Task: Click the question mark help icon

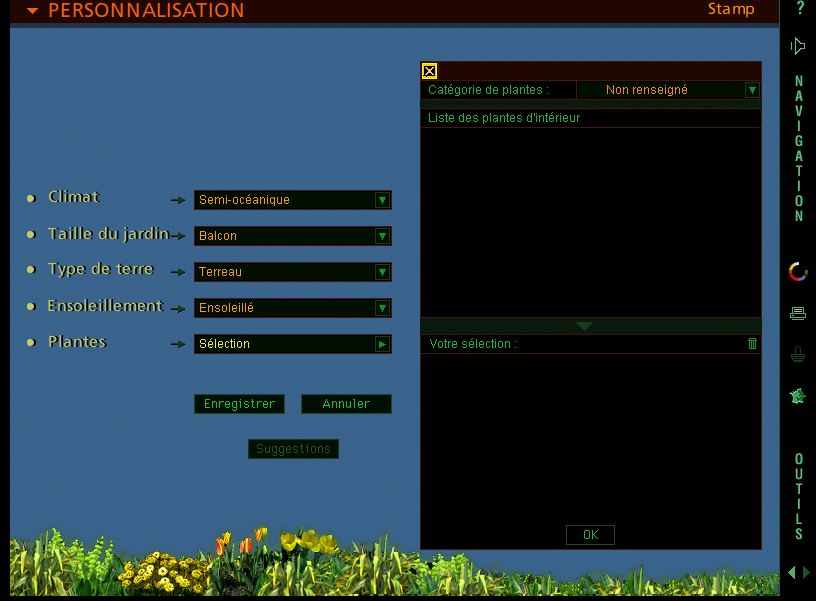Action: 798,8
